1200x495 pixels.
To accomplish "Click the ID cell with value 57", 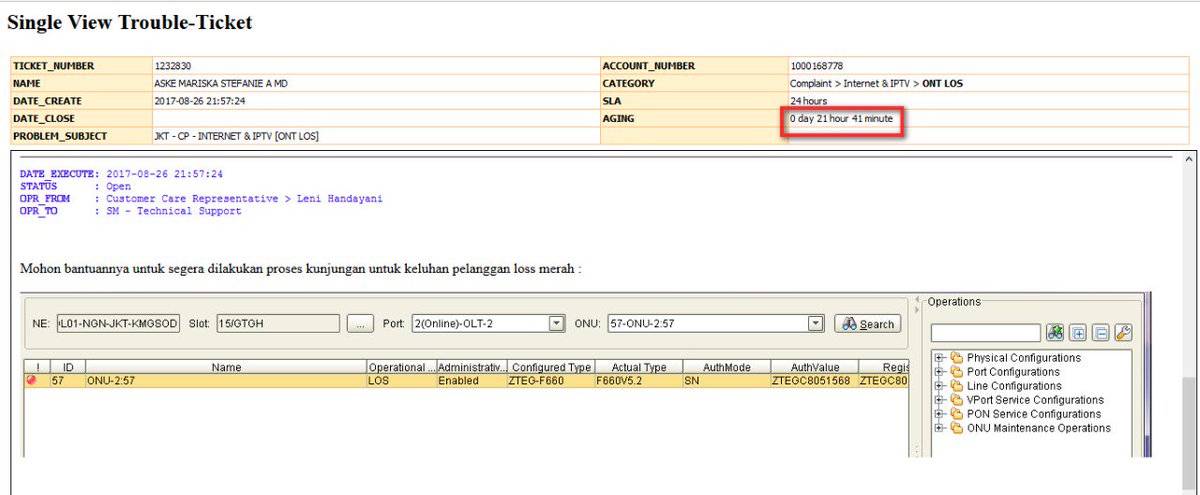I will pyautogui.click(x=68, y=381).
